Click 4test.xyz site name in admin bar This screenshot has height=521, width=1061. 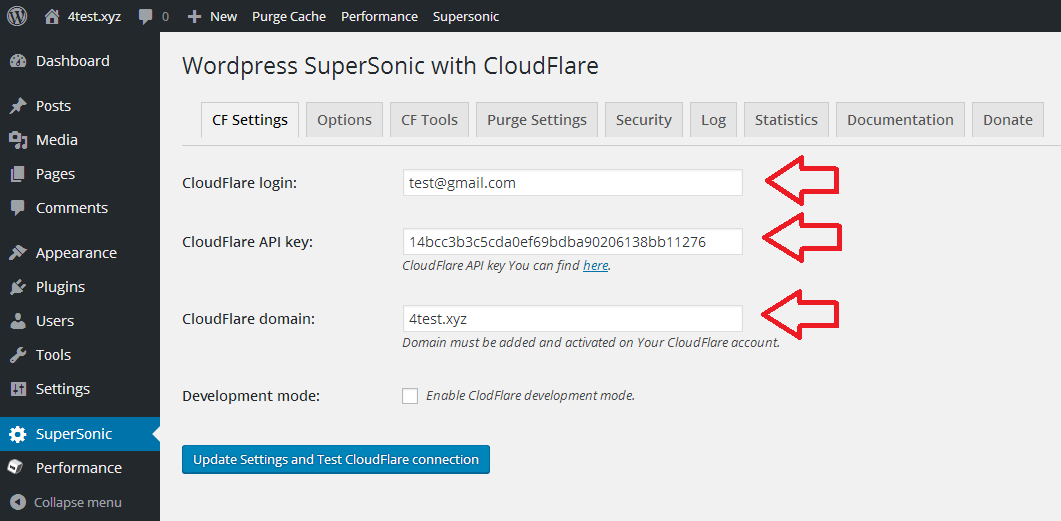[94, 17]
